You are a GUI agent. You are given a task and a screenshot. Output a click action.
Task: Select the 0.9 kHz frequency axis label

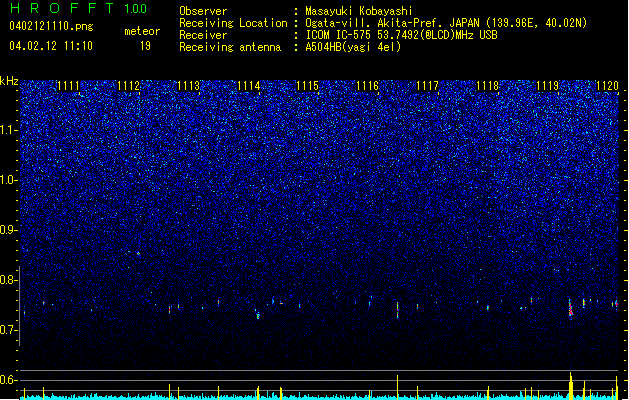9,230
